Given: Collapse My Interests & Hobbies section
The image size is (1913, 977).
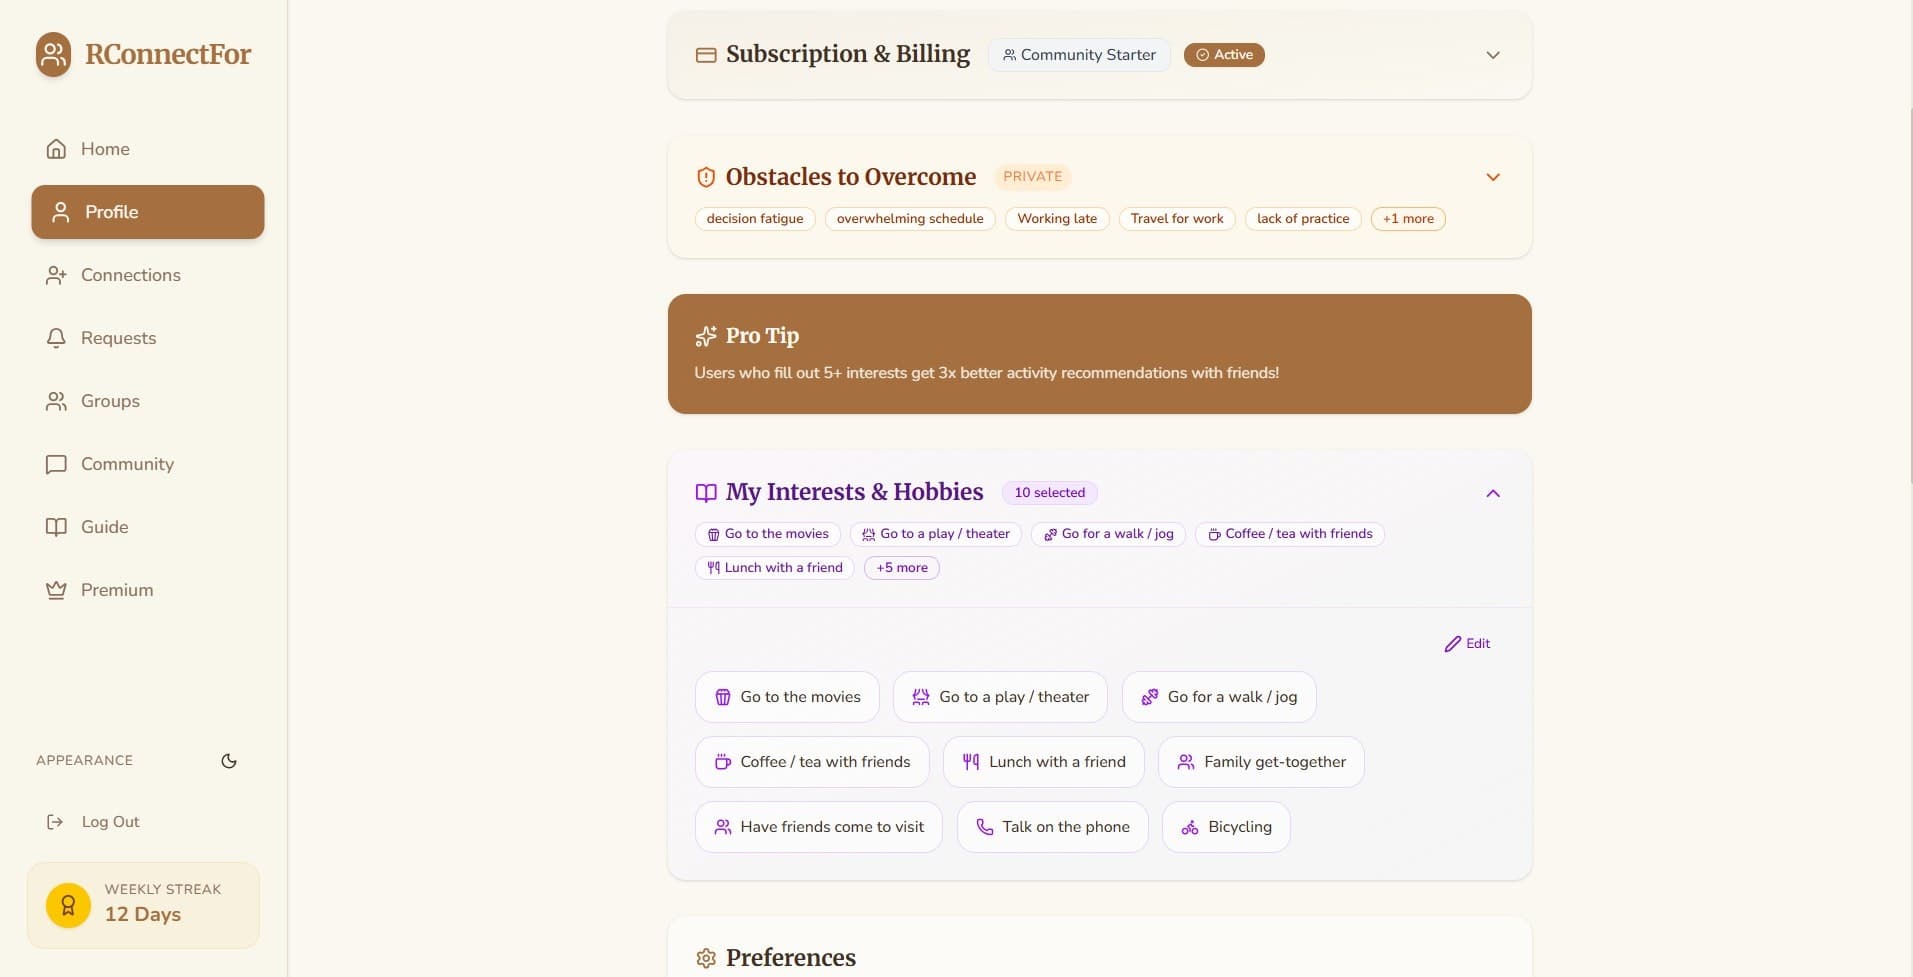Looking at the screenshot, I should tap(1492, 493).
